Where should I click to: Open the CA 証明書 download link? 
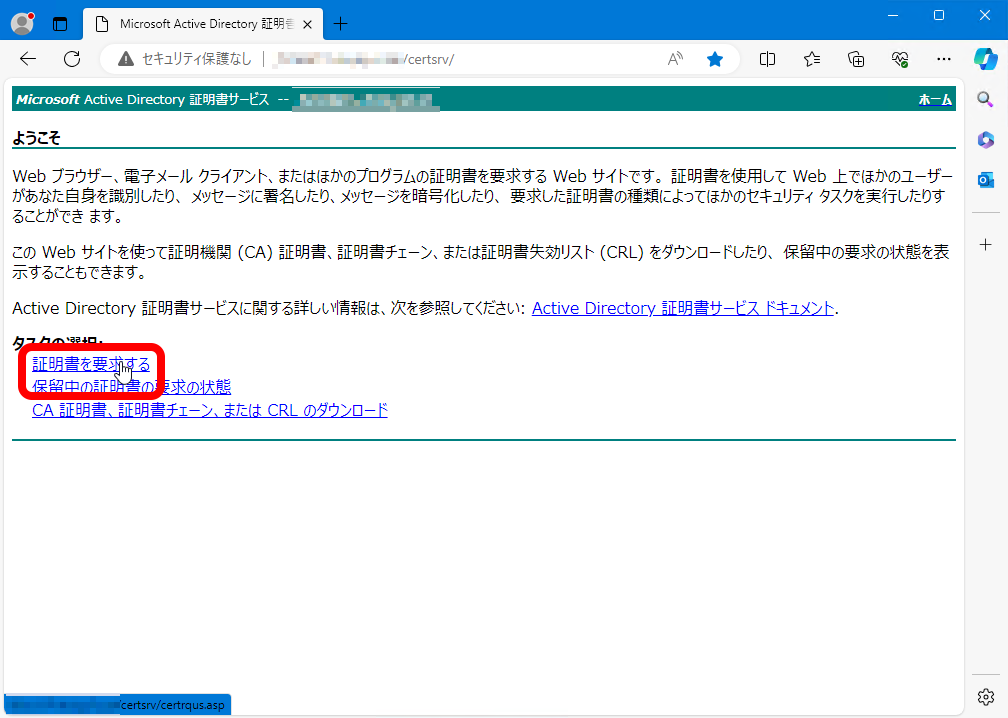pos(210,410)
